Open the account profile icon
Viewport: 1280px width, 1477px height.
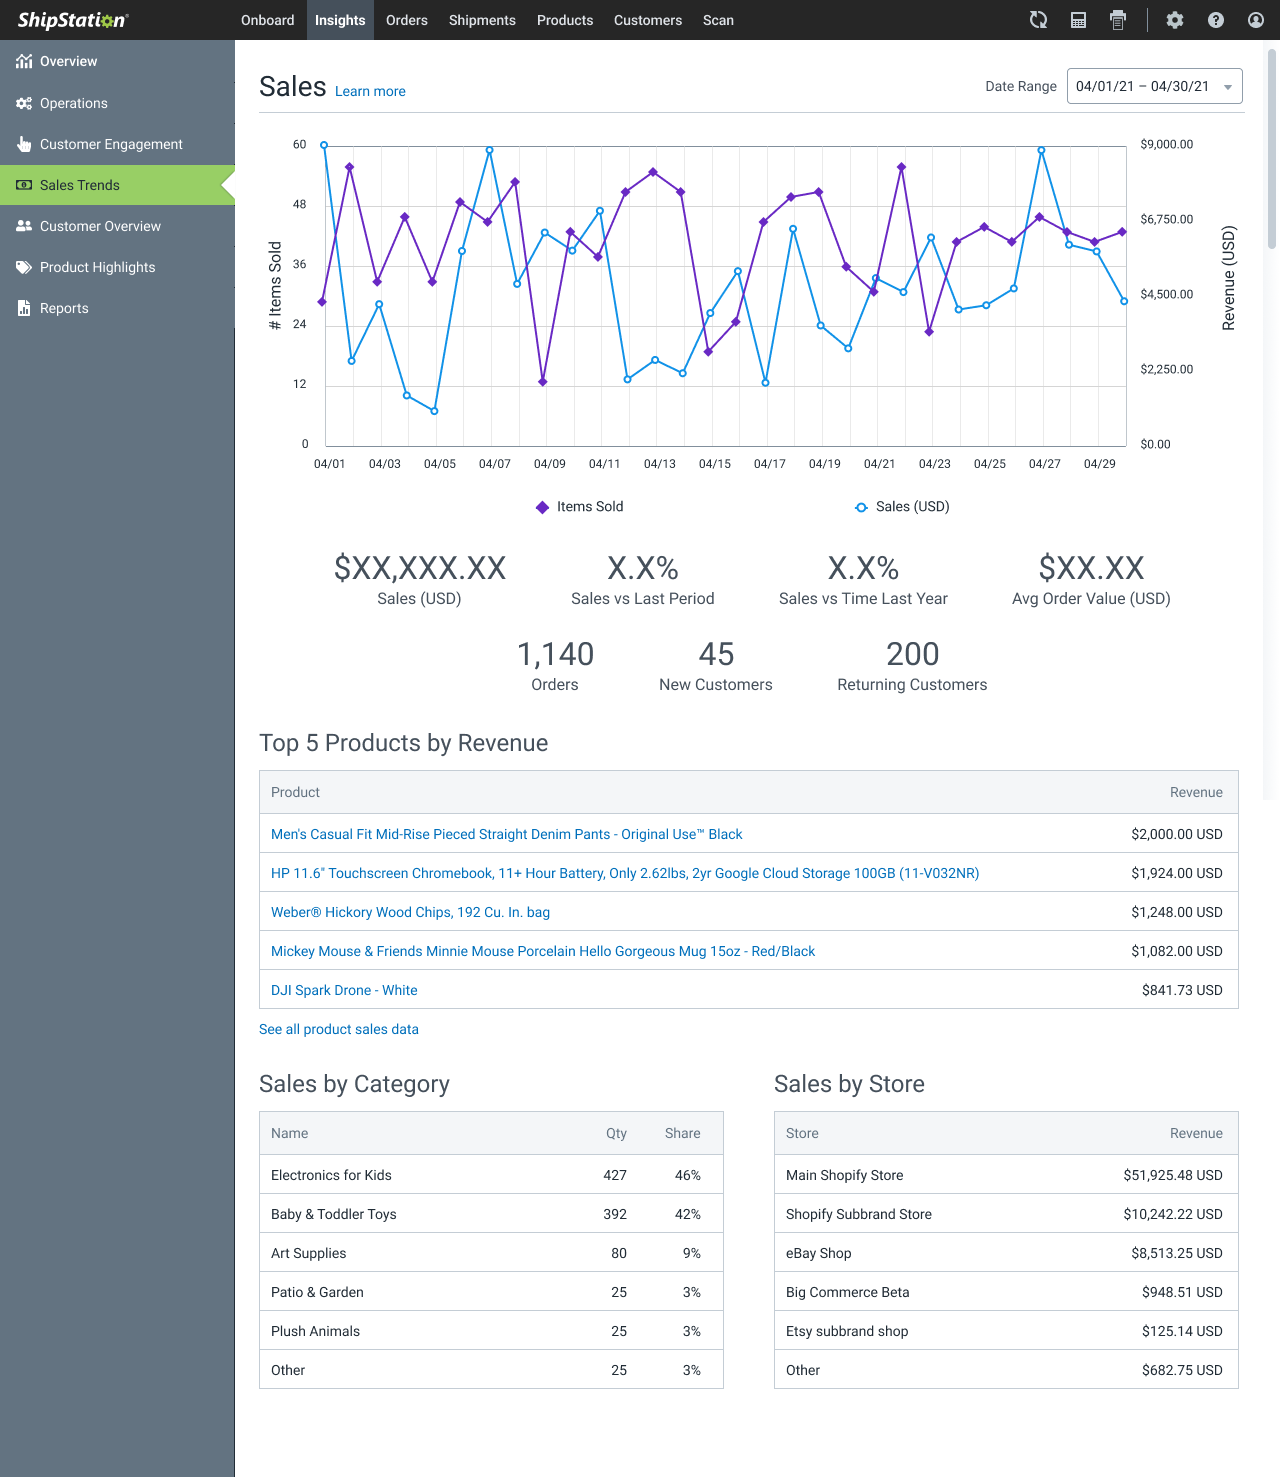[x=1255, y=20]
